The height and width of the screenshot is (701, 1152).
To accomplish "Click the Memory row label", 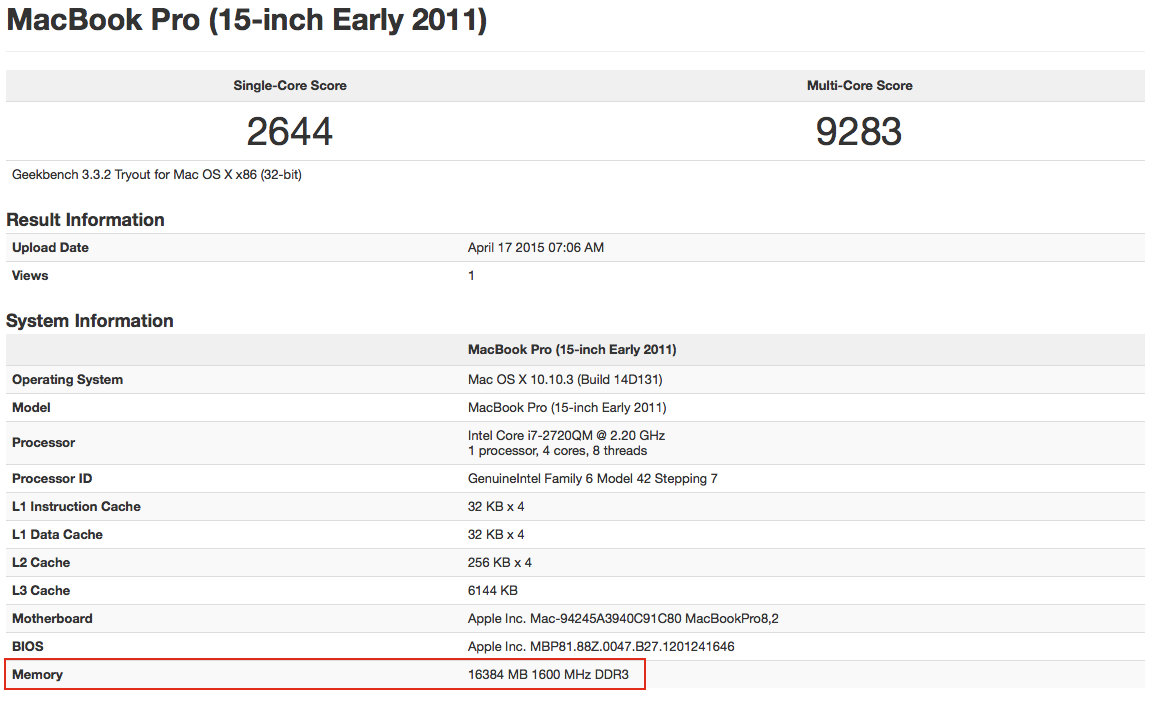I will pos(37,675).
